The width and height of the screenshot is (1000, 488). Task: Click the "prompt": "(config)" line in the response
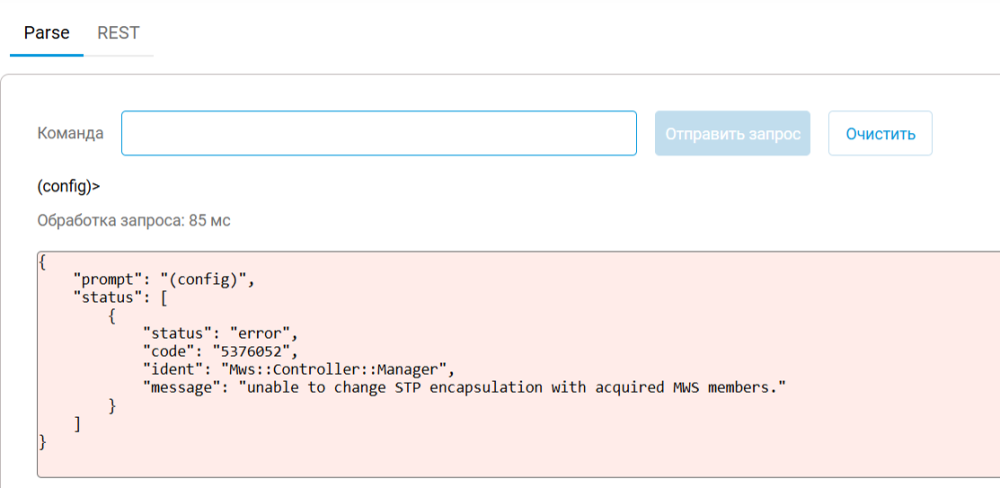[164, 279]
